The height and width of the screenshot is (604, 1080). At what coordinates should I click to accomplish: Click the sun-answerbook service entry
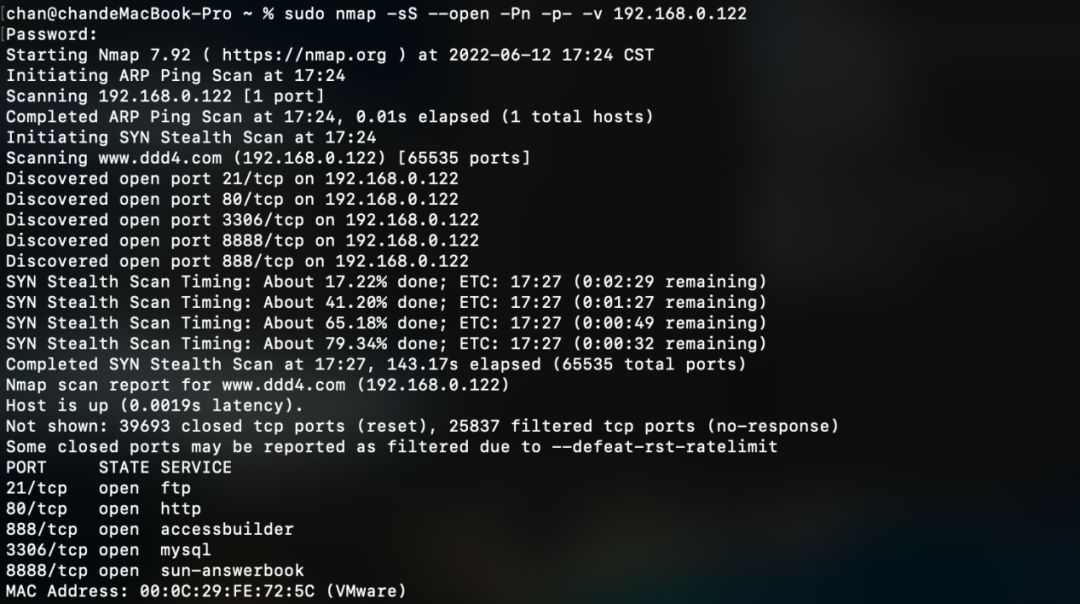pyautogui.click(x=232, y=571)
